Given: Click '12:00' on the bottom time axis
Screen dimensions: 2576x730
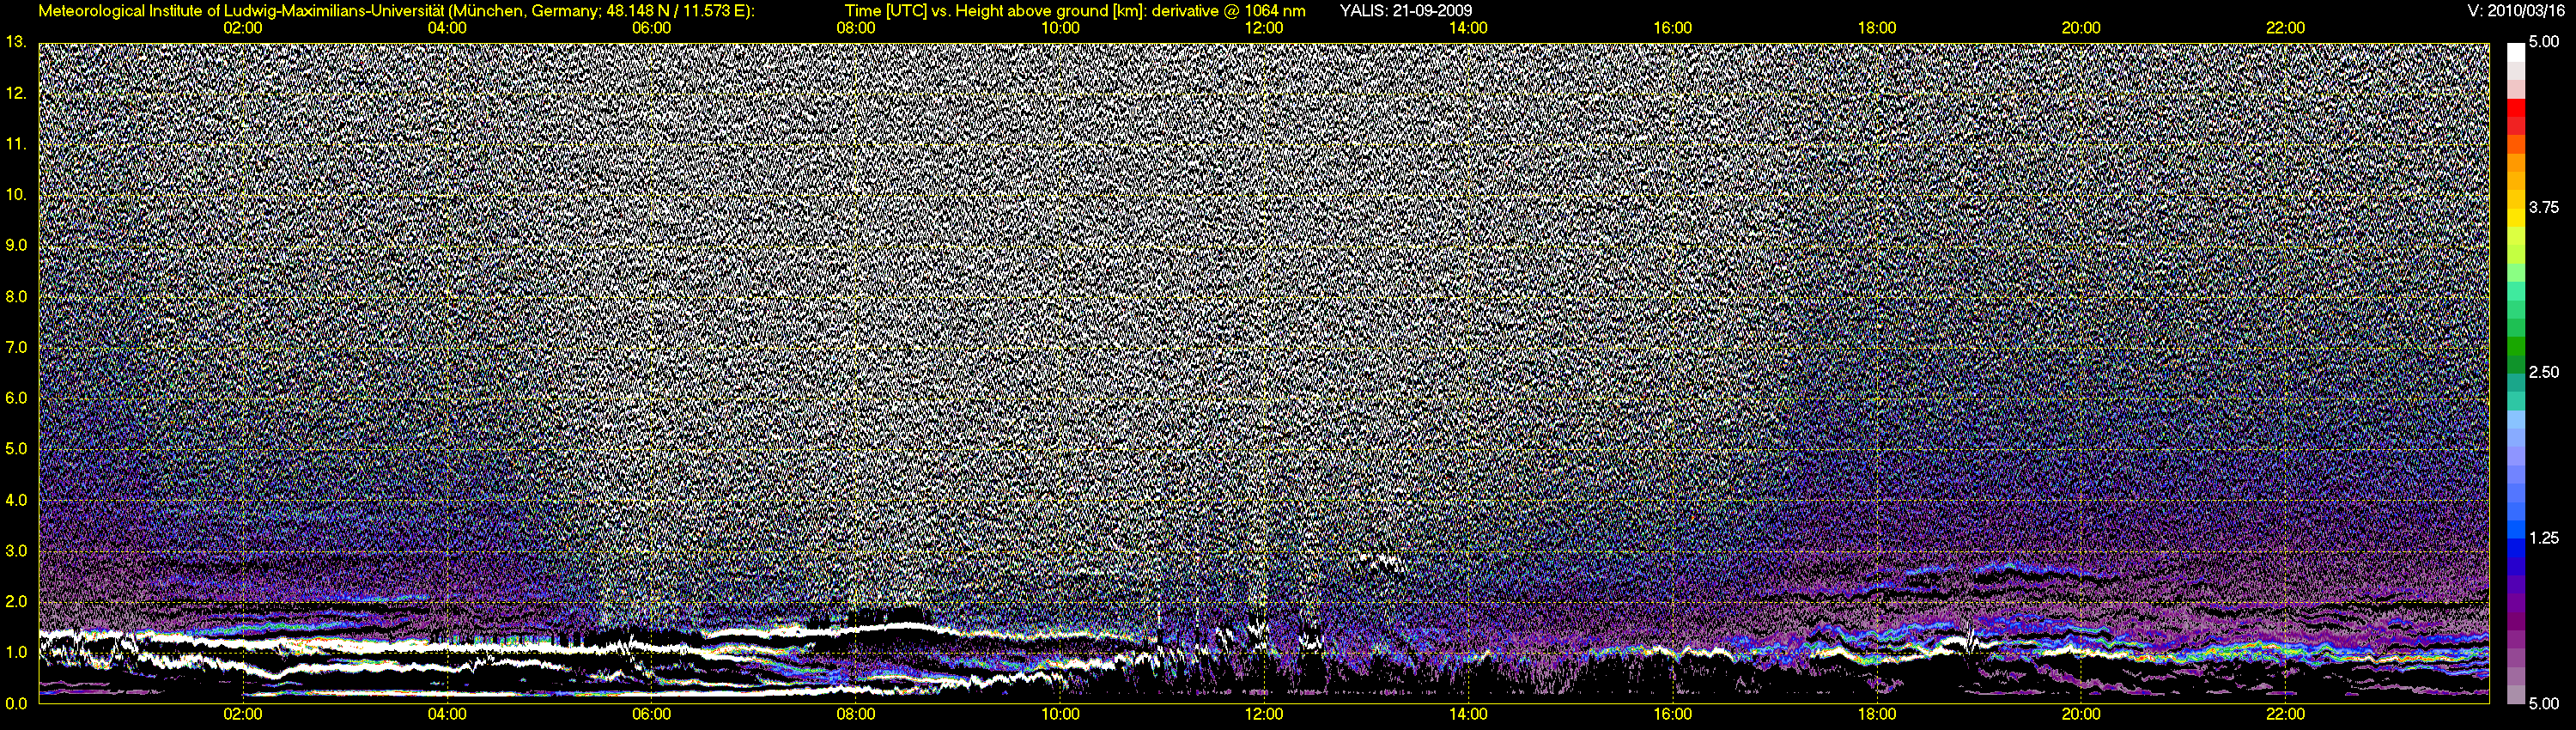Looking at the screenshot, I should (x=1264, y=714).
